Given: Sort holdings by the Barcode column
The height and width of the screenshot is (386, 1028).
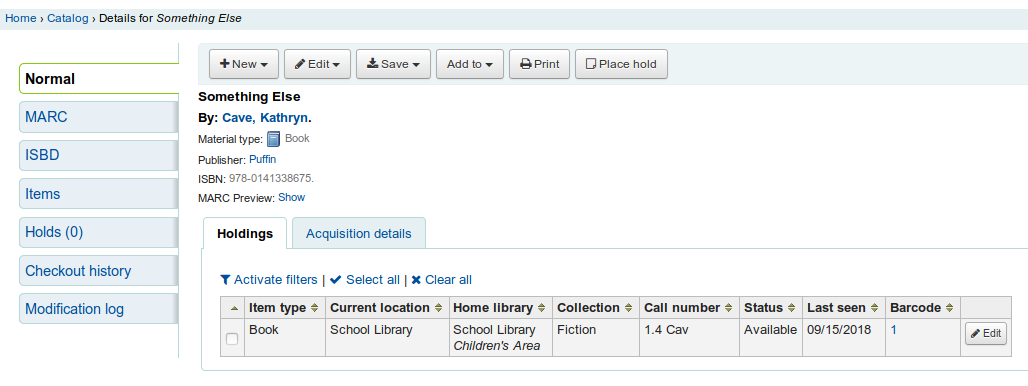Looking at the screenshot, I should pyautogui.click(x=922, y=307).
